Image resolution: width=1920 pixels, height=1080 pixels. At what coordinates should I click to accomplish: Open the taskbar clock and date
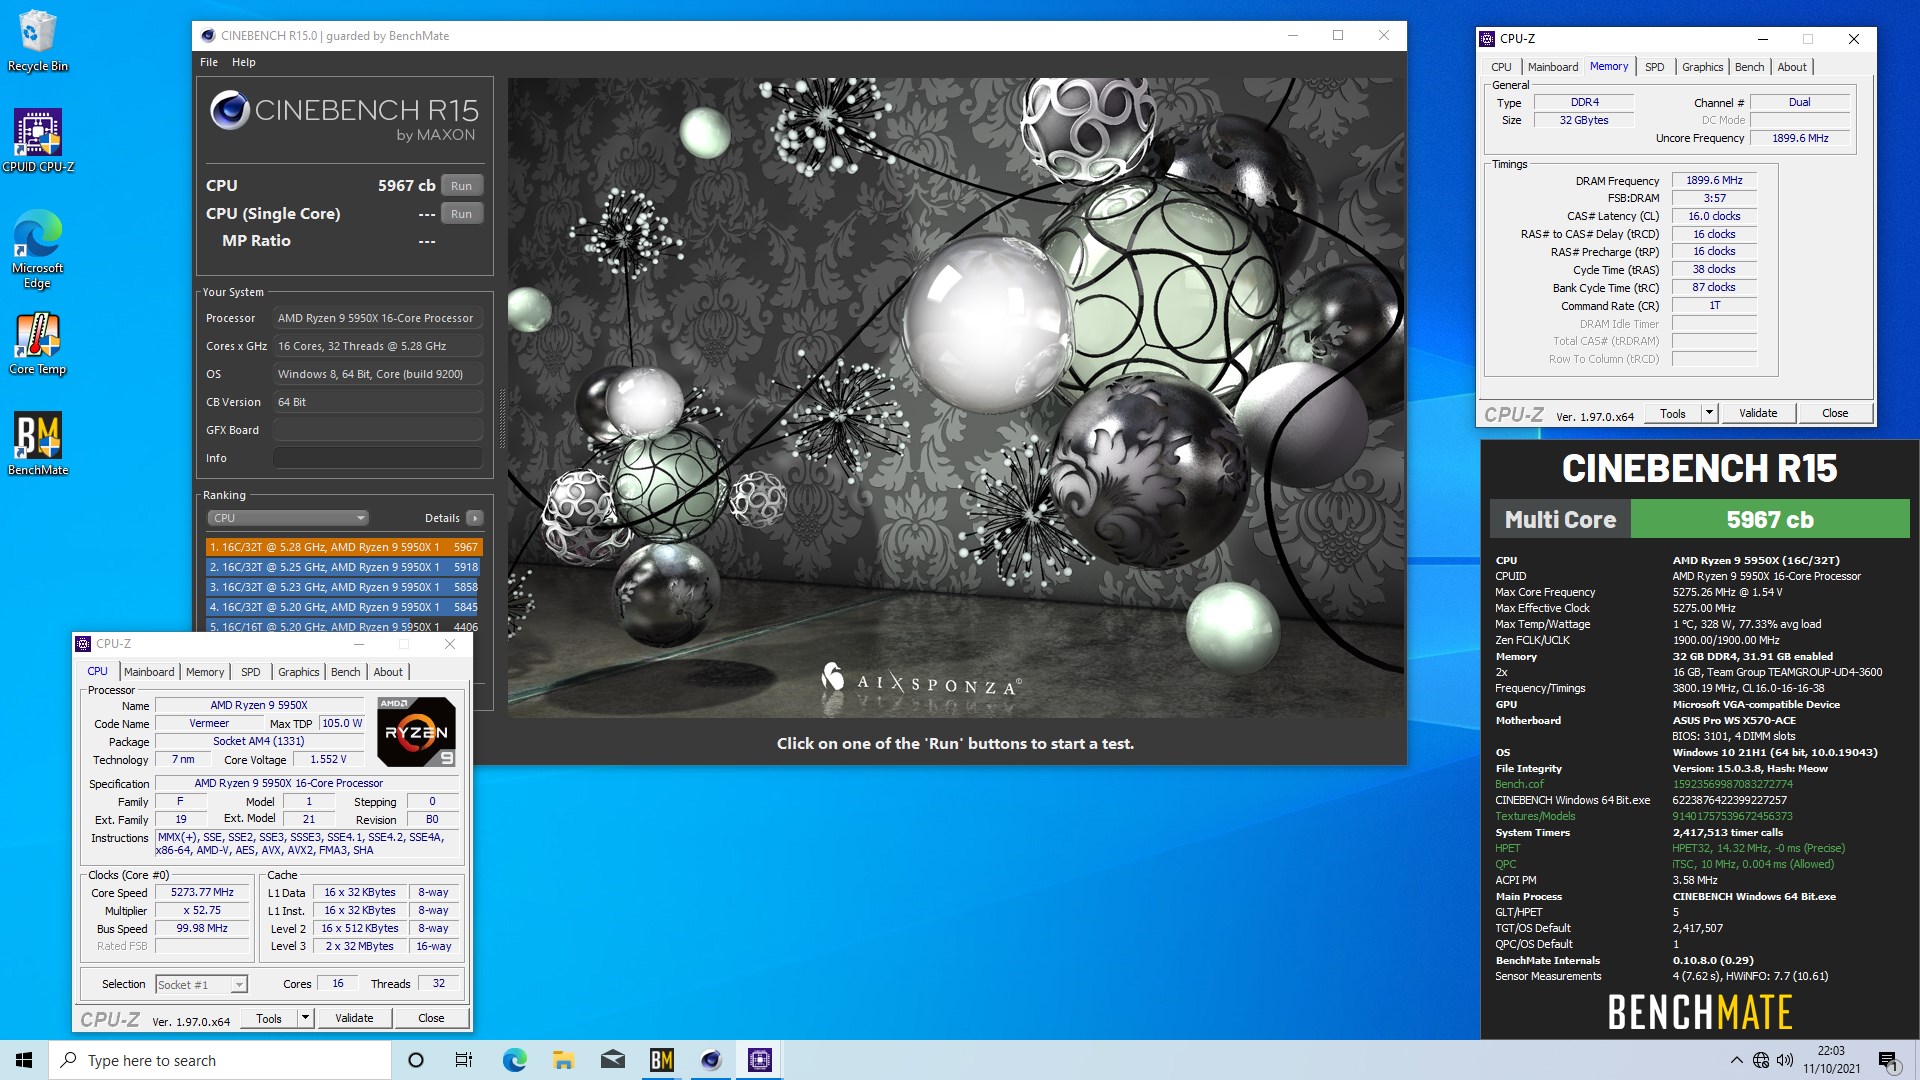pyautogui.click(x=1831, y=1060)
